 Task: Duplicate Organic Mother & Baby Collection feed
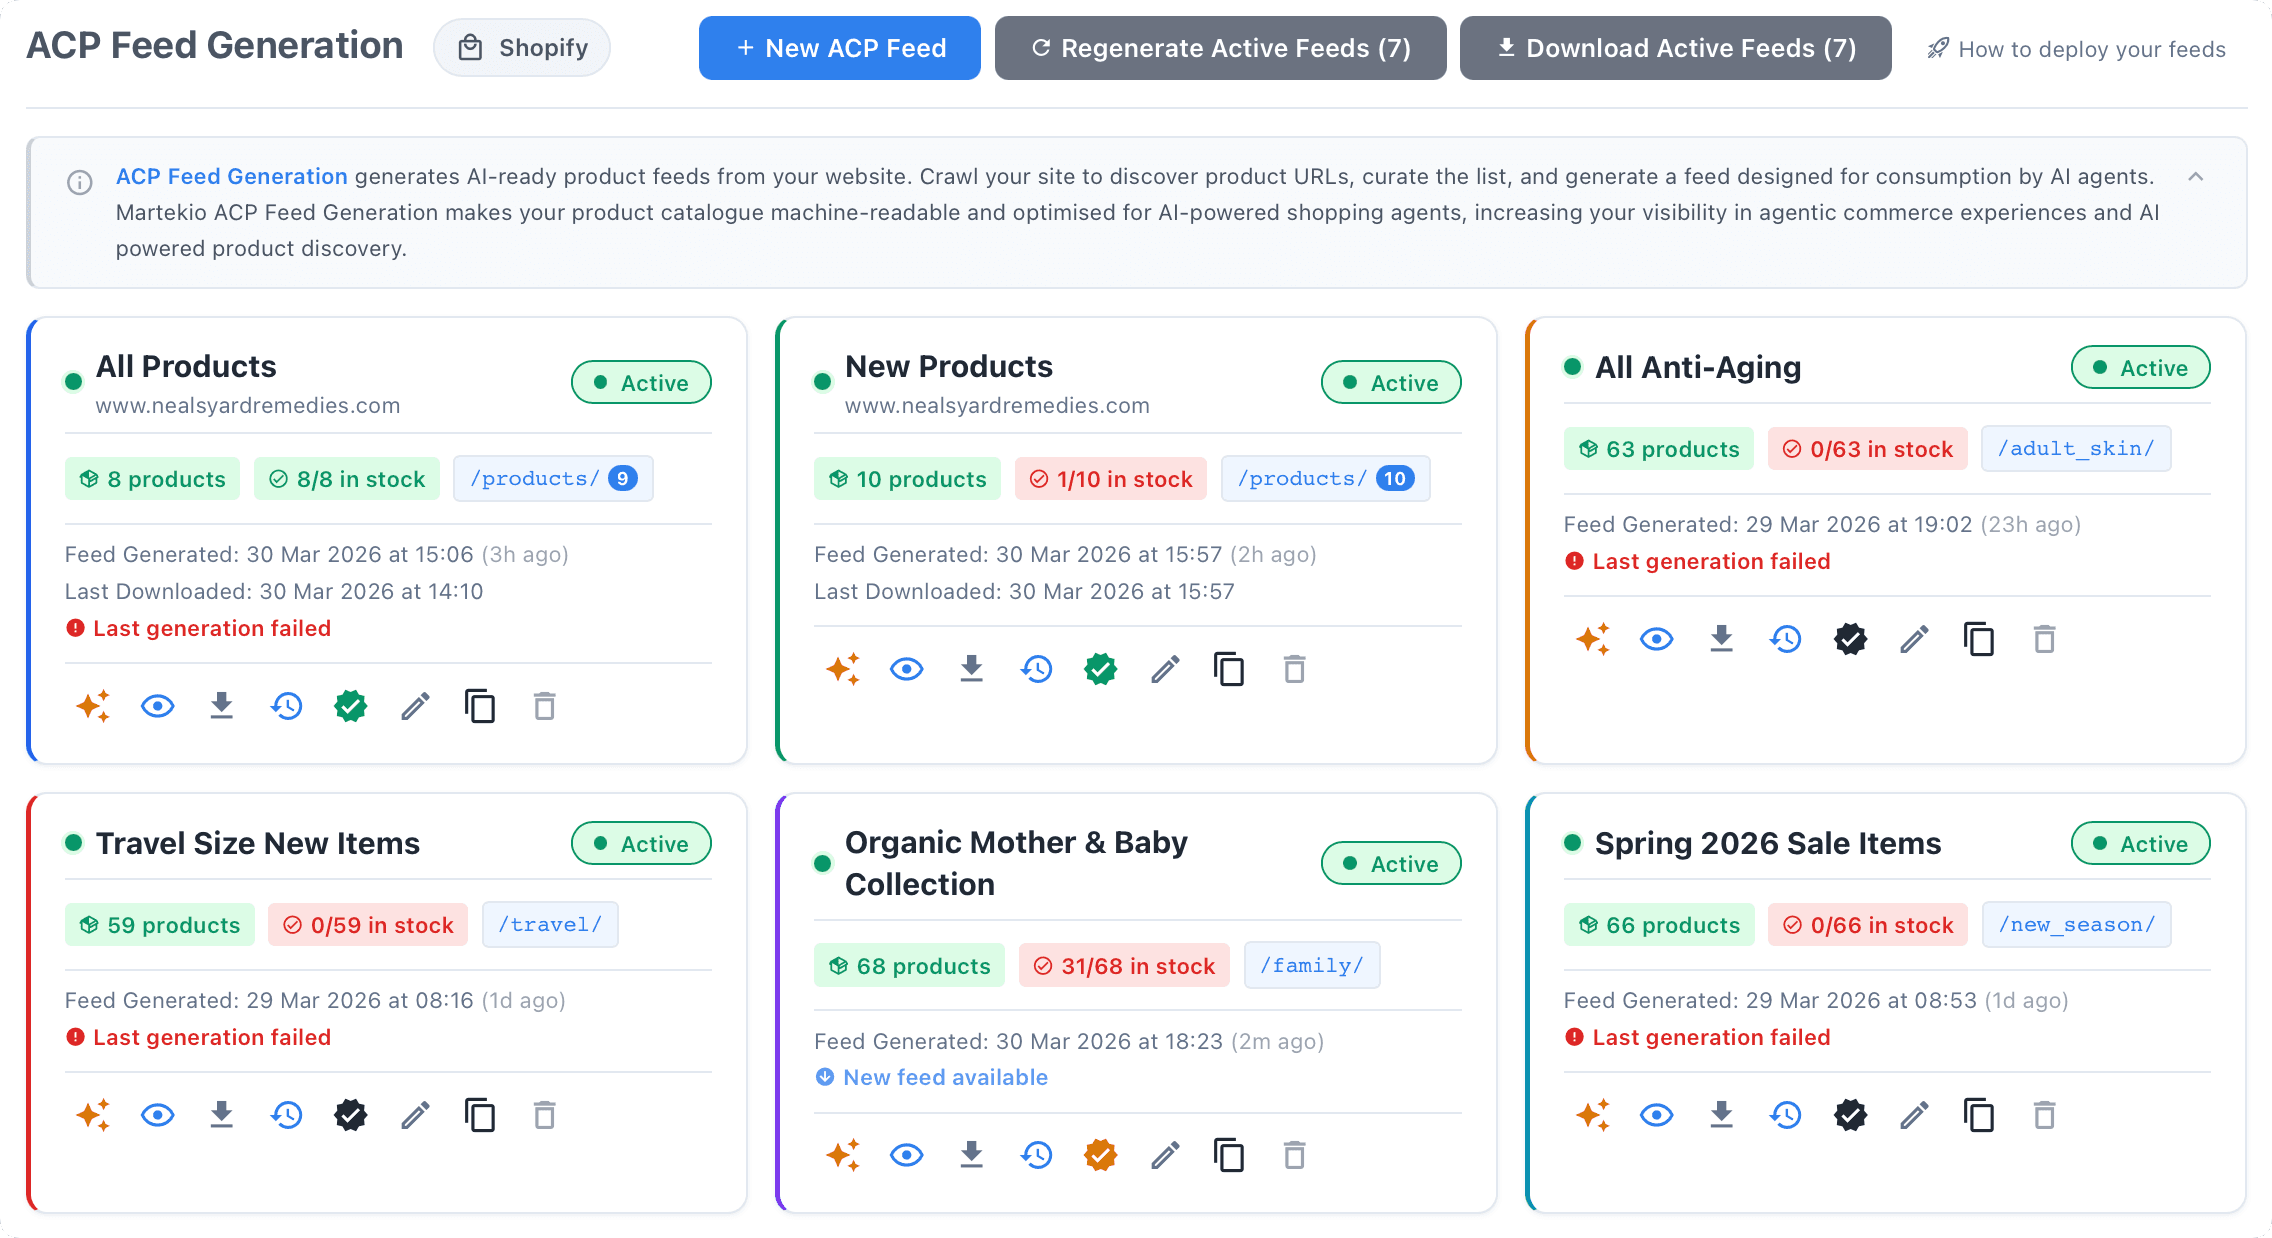coord(1229,1156)
